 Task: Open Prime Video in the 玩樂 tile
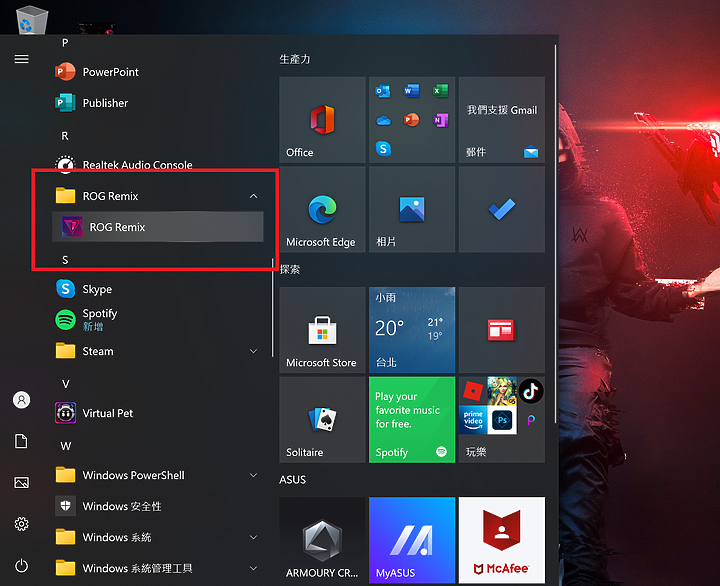coord(473,420)
